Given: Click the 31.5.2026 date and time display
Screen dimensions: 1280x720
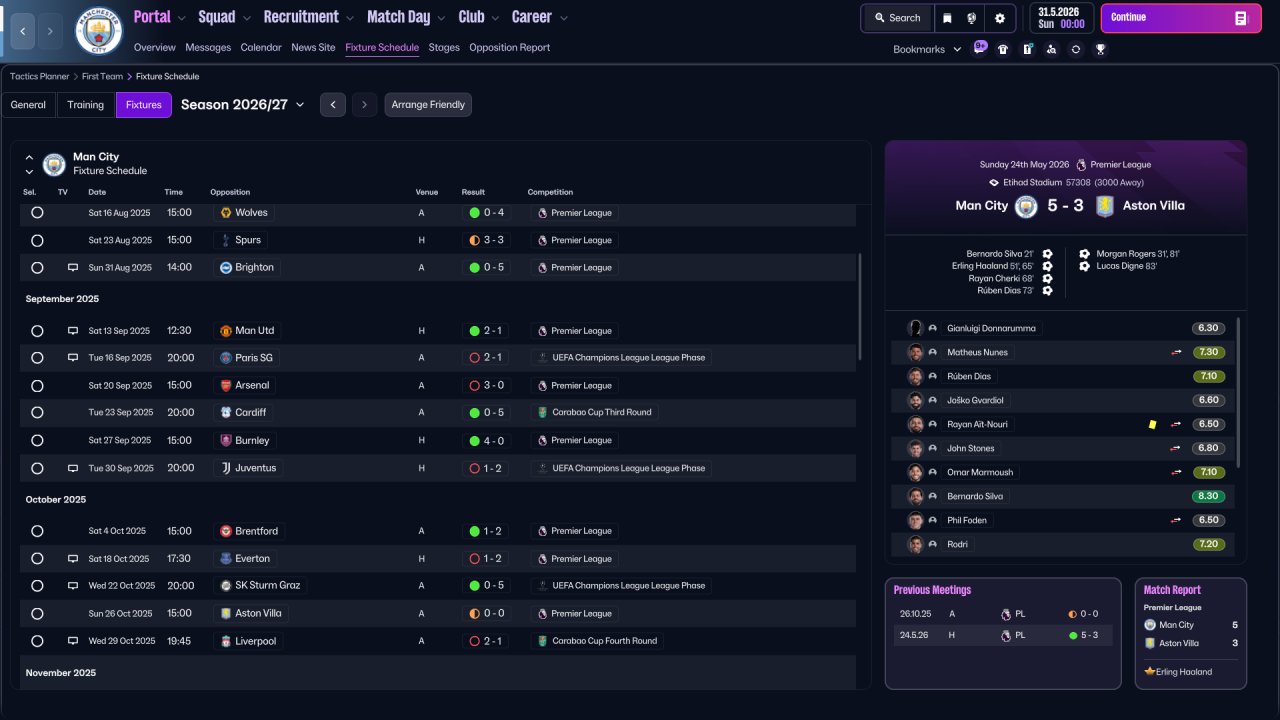Looking at the screenshot, I should [1061, 18].
